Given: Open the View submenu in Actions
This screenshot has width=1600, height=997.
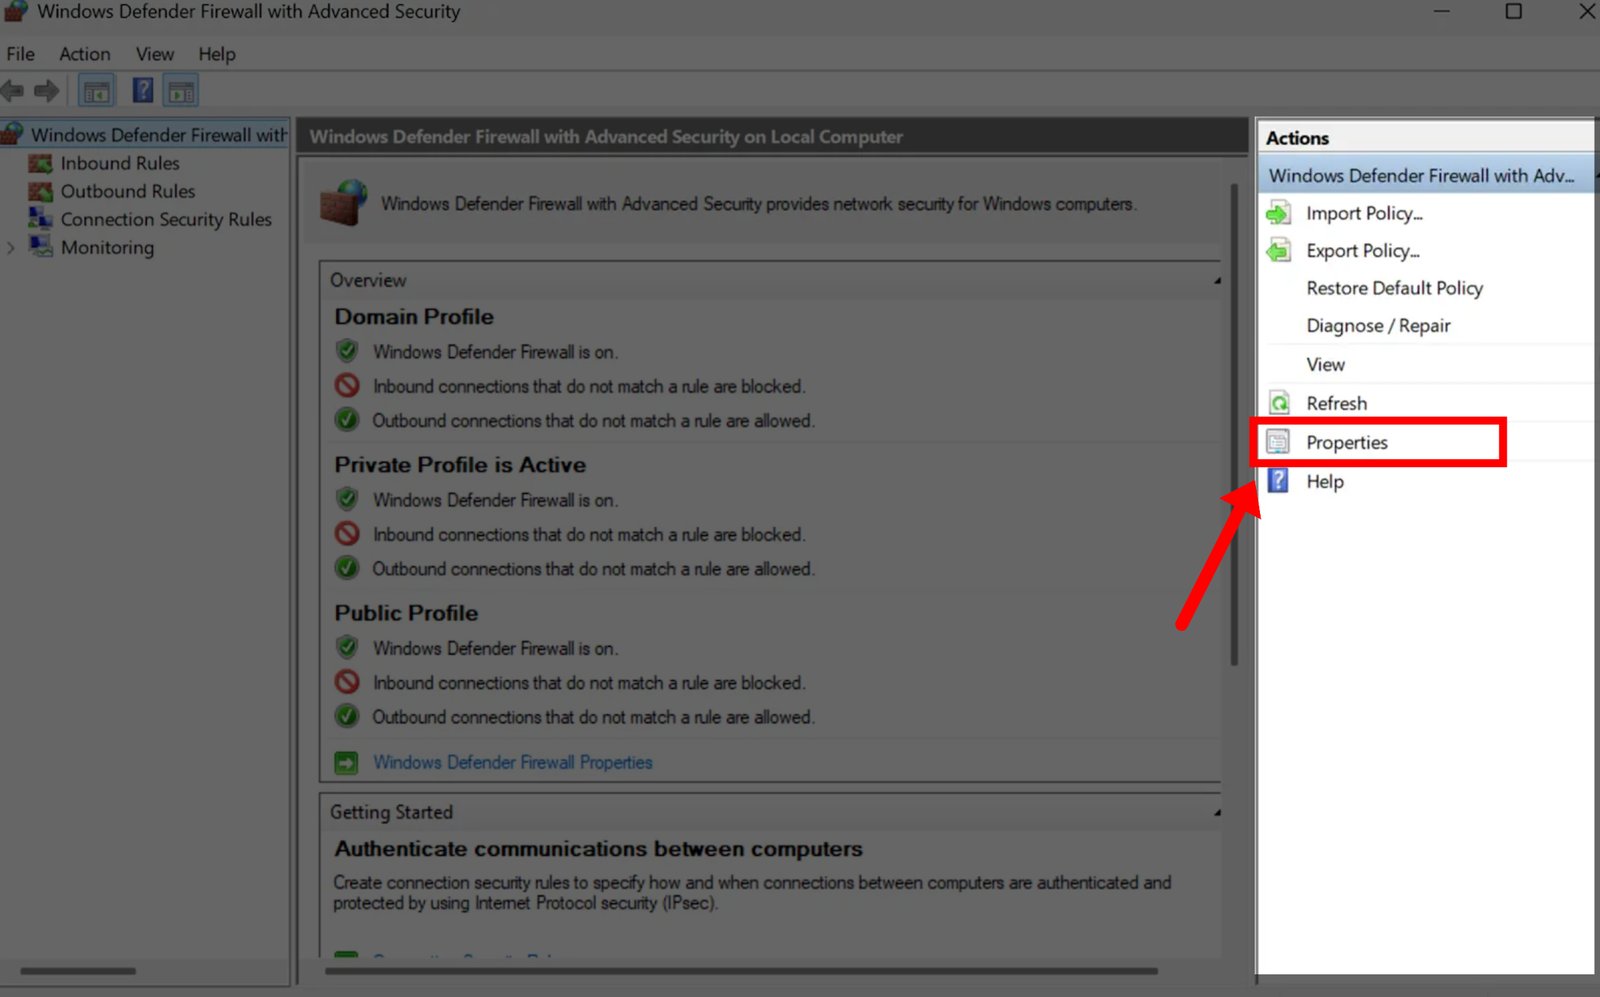Looking at the screenshot, I should [x=1325, y=364].
